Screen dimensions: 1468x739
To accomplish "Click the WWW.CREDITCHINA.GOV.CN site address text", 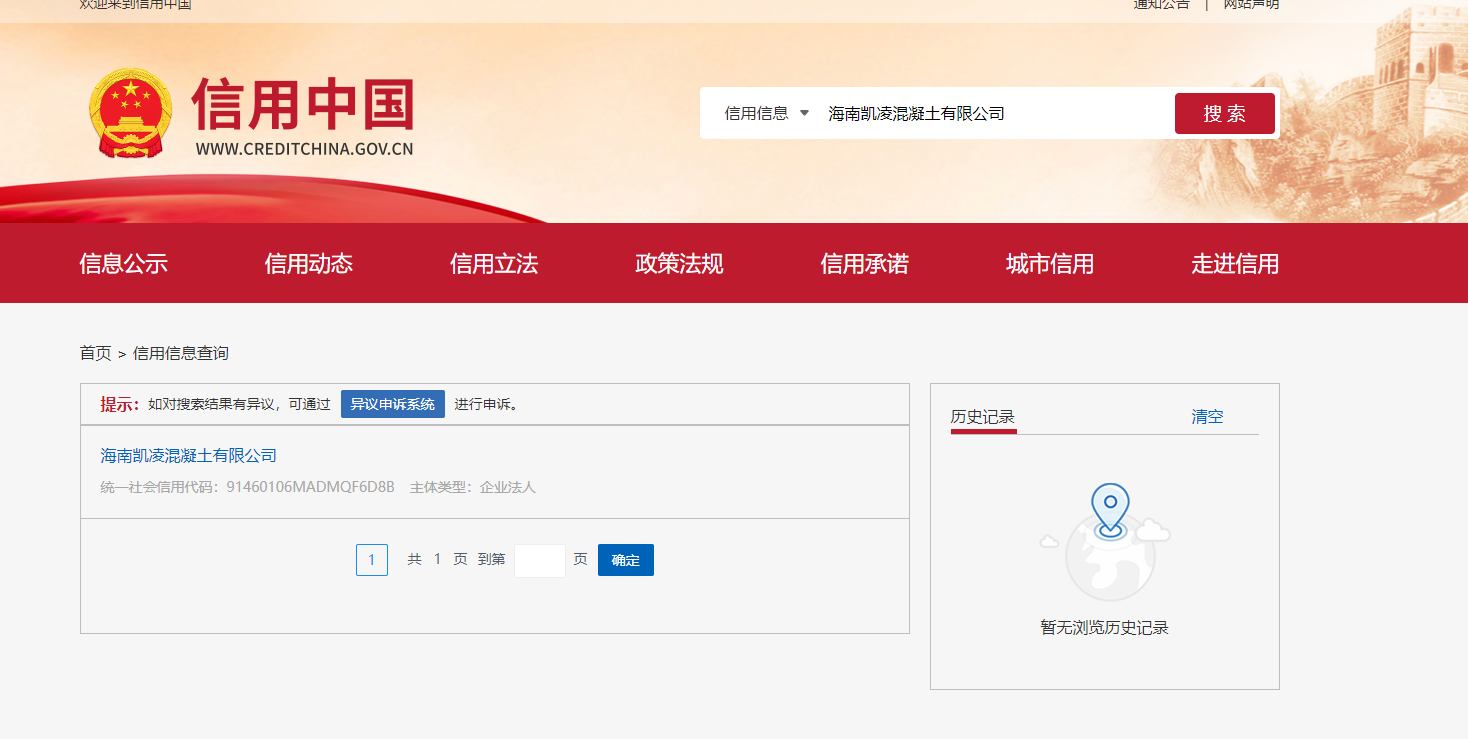I will click(304, 149).
